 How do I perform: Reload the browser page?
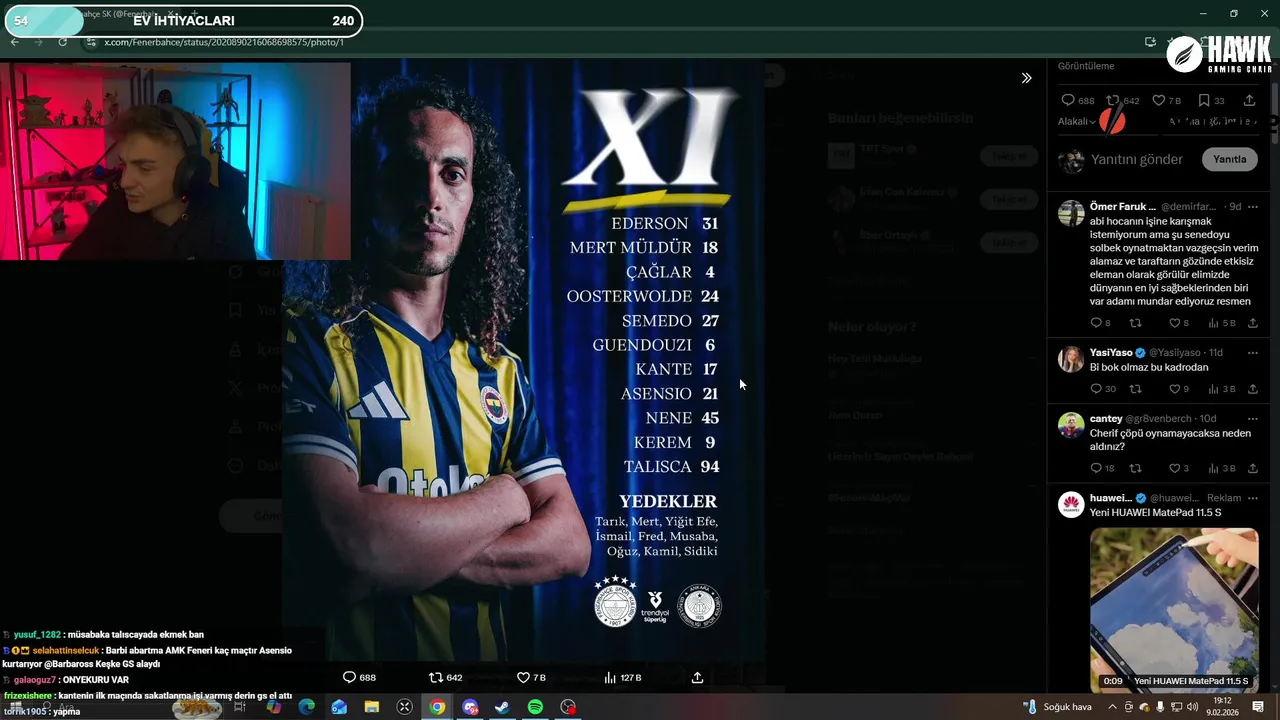63,42
